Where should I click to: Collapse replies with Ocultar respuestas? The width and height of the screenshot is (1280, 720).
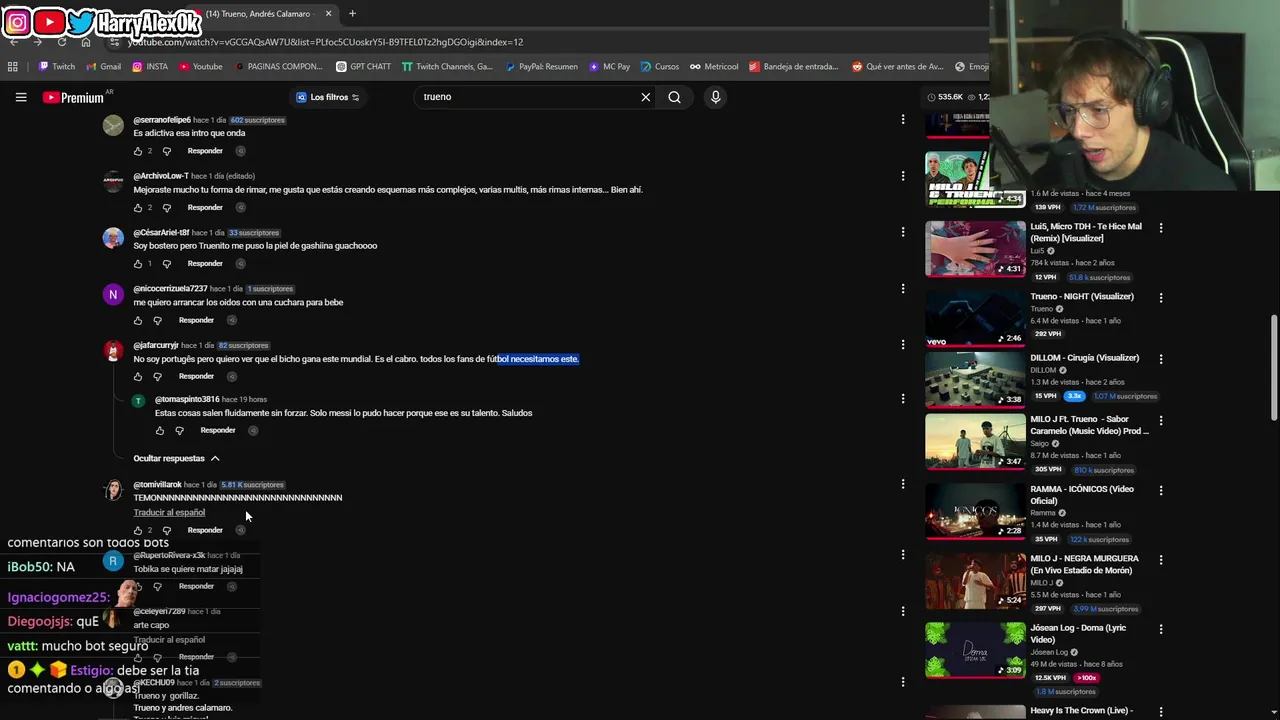[176, 458]
